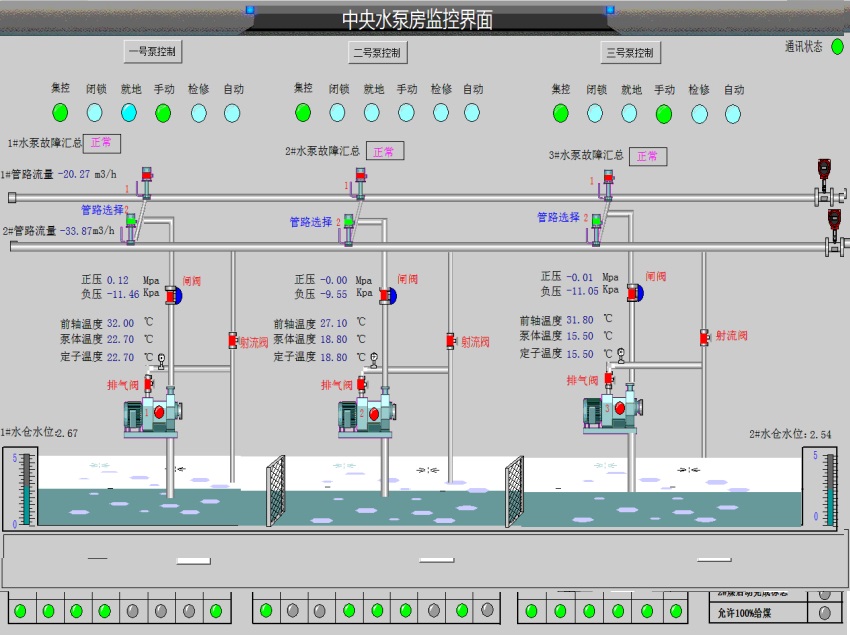The height and width of the screenshot is (635, 850).
Task: Click jet valve (射流阀) right of pump 2
Action: point(450,341)
